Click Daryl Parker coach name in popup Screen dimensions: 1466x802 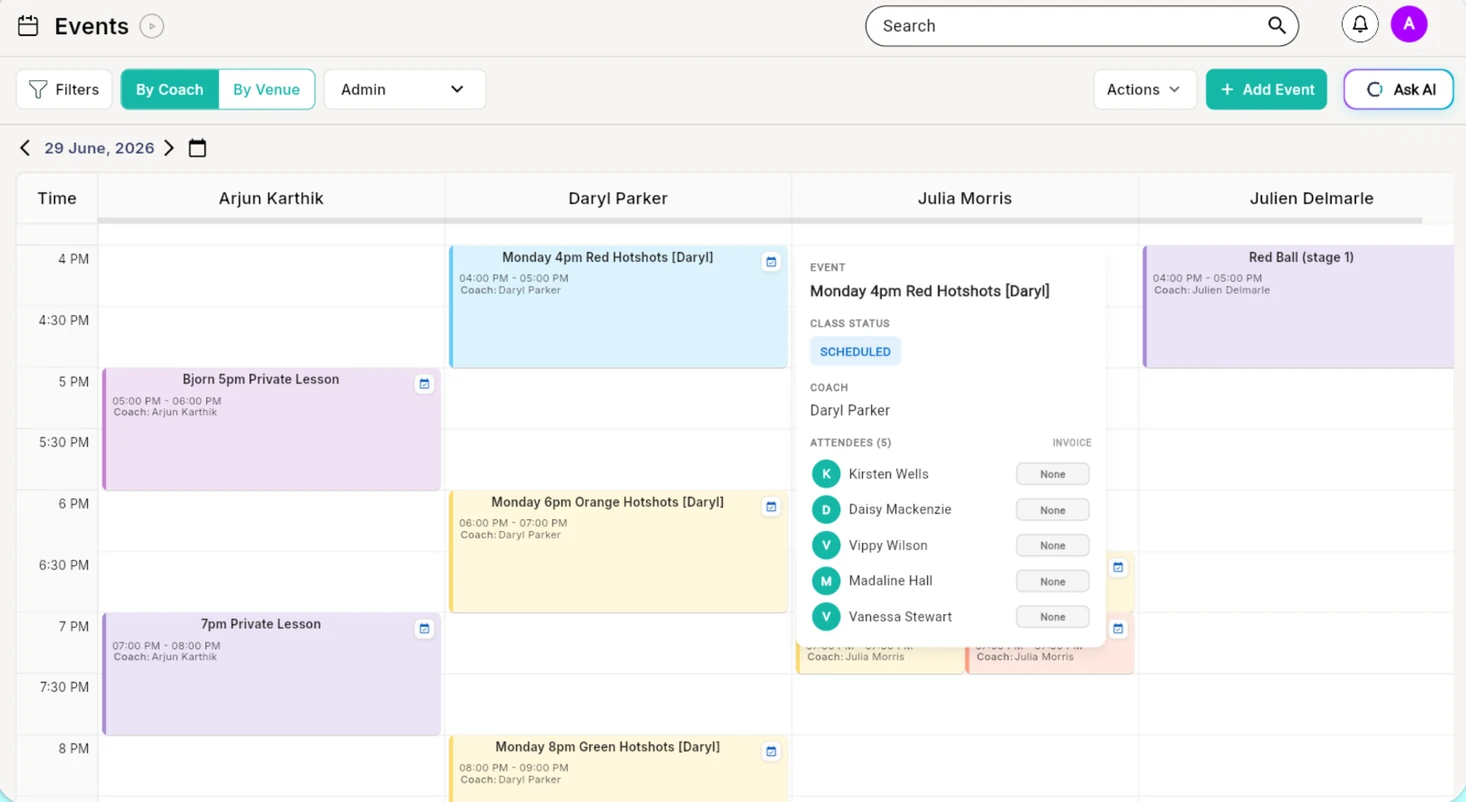tap(850, 410)
